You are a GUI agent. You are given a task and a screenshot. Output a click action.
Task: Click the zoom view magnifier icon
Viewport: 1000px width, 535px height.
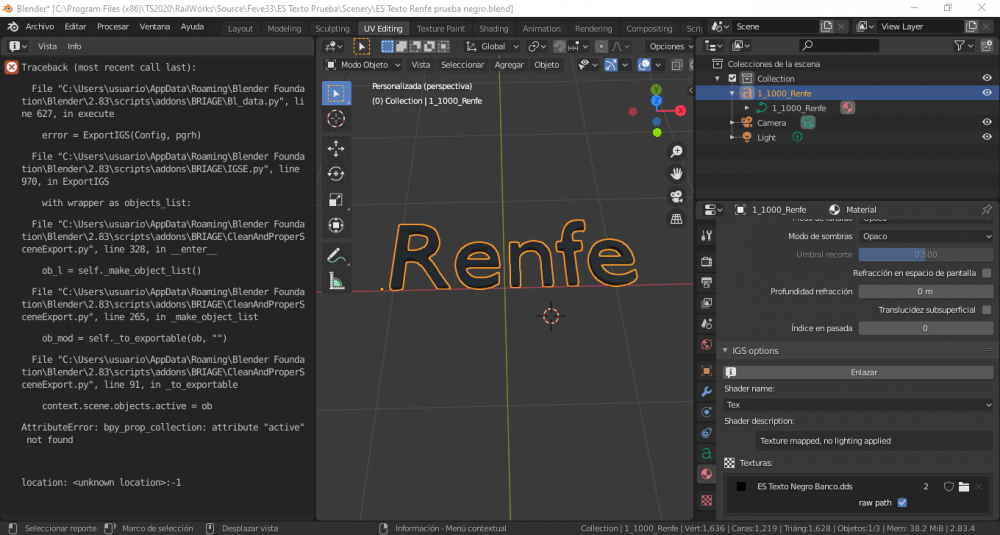[677, 151]
